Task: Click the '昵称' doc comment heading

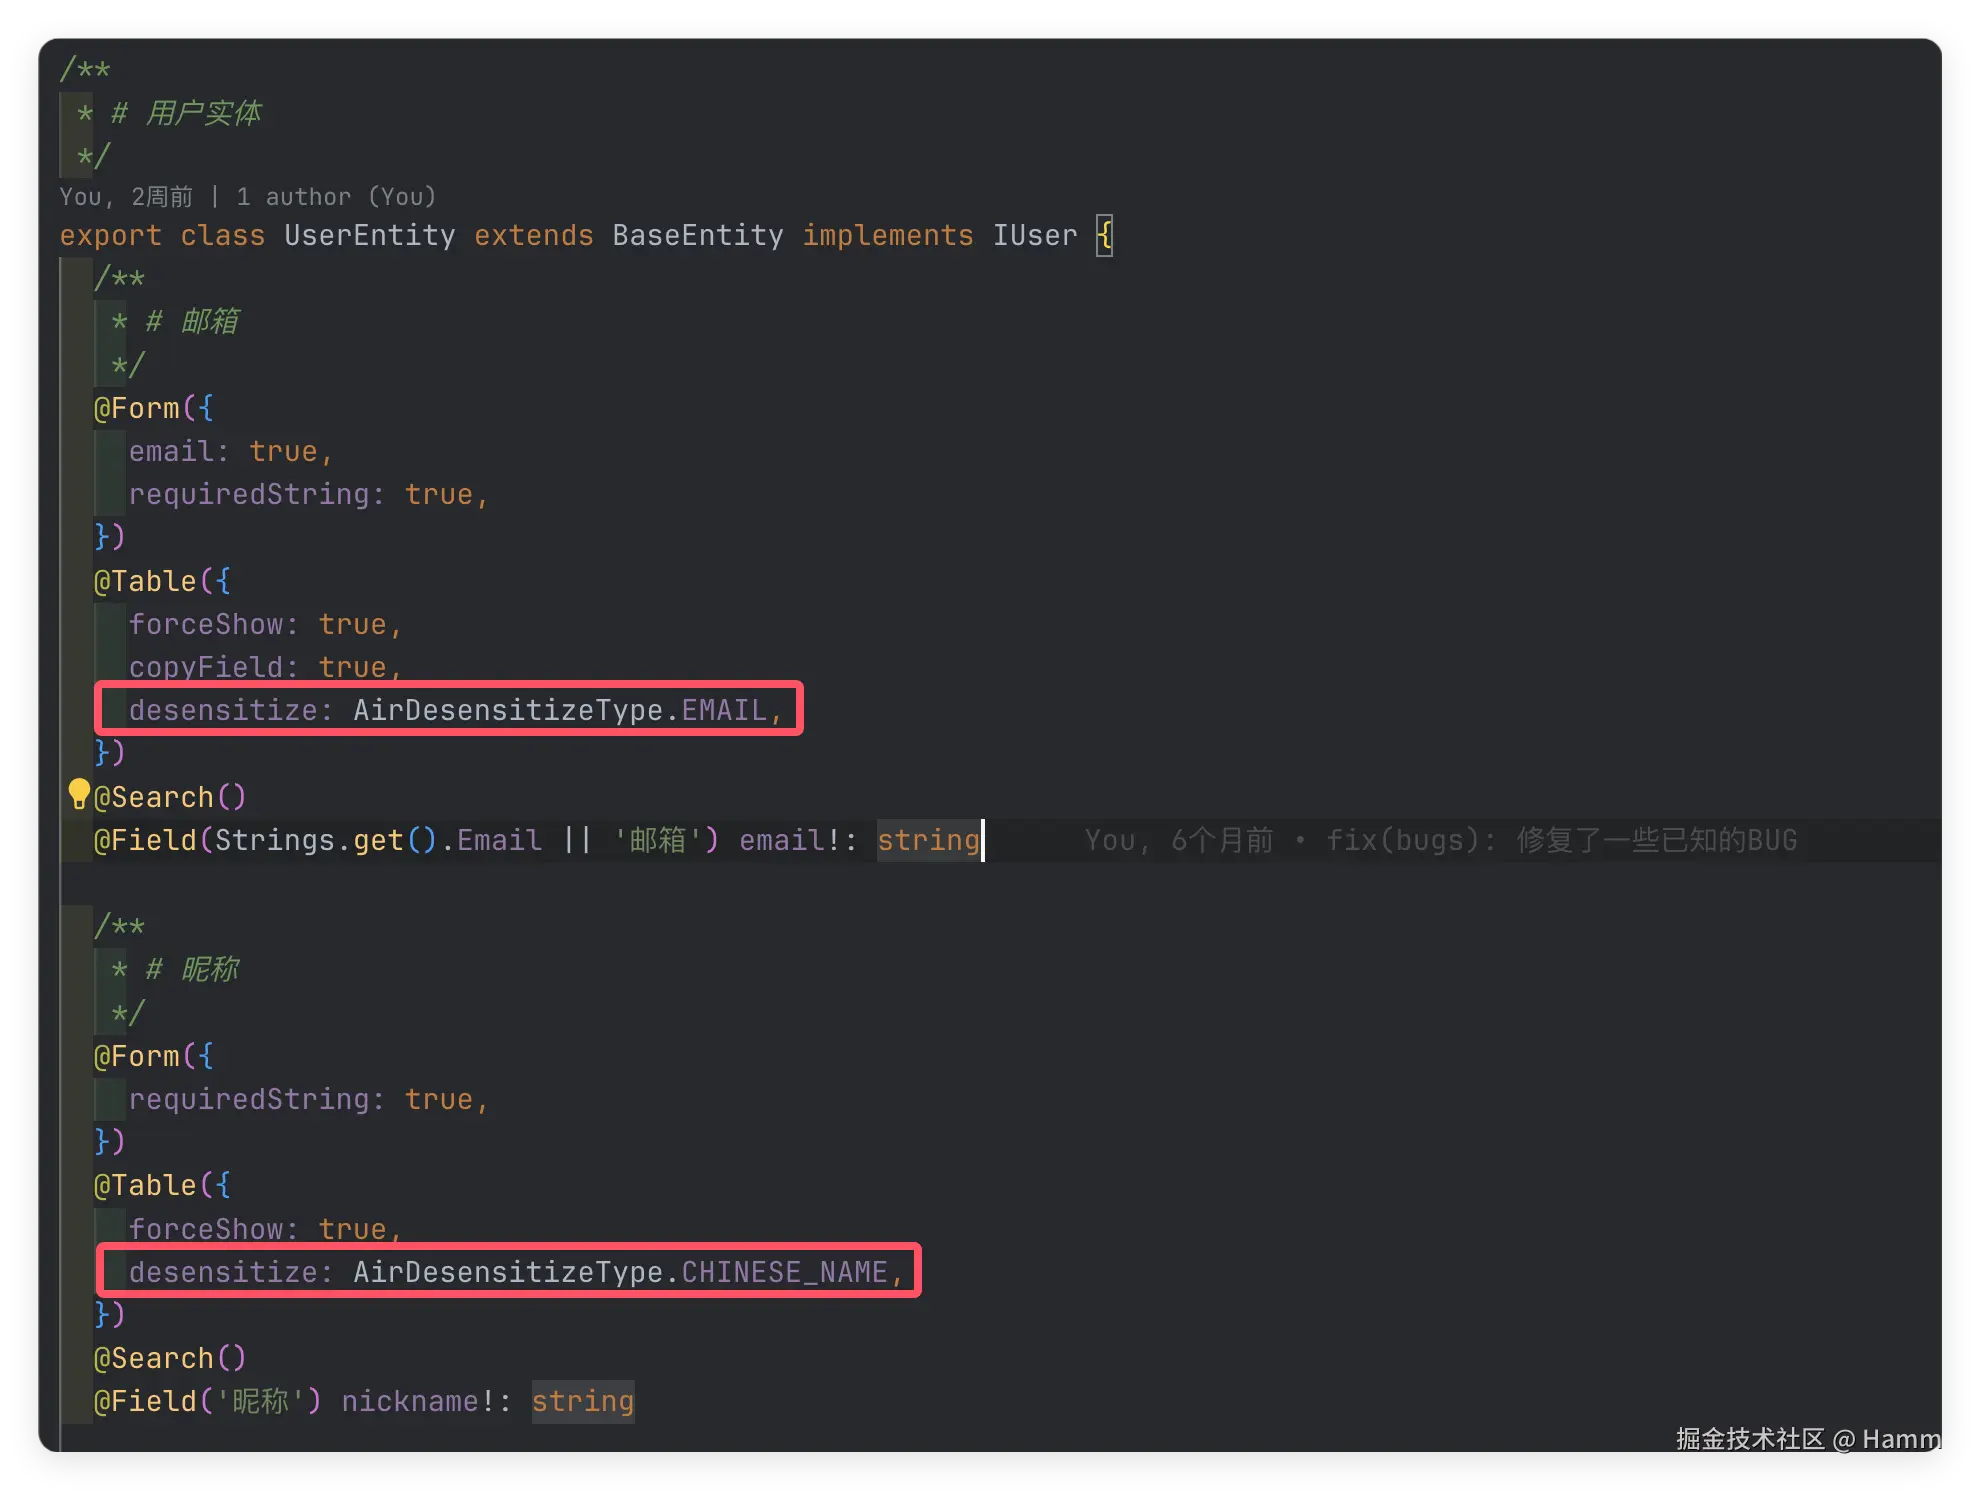Action: (210, 969)
